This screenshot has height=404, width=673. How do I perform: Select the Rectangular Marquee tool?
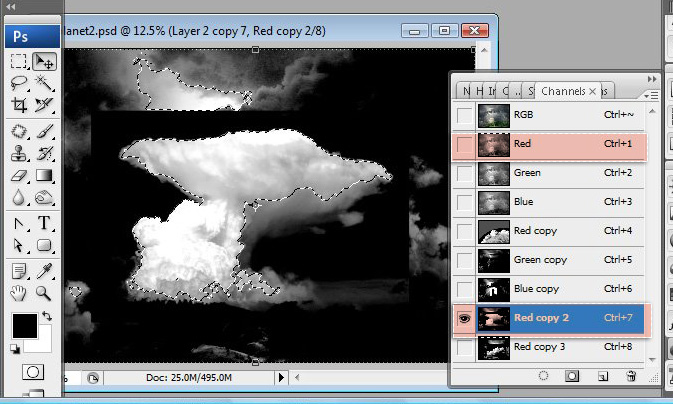click(18, 61)
